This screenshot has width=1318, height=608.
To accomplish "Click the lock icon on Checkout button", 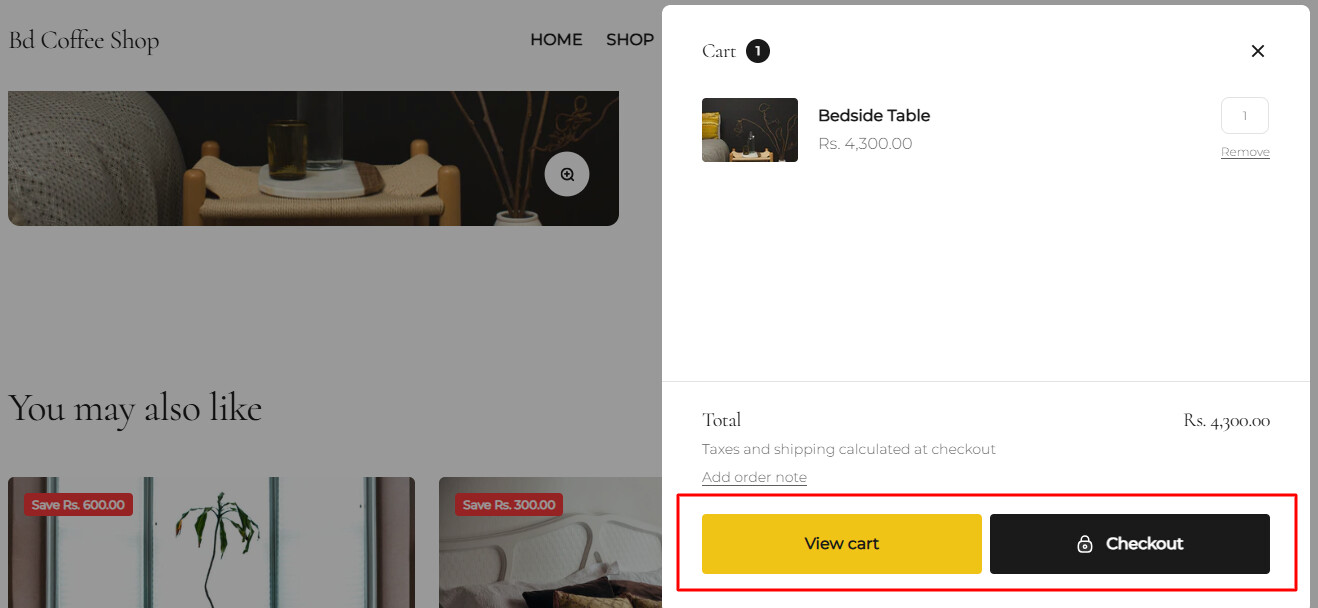I will [x=1084, y=544].
